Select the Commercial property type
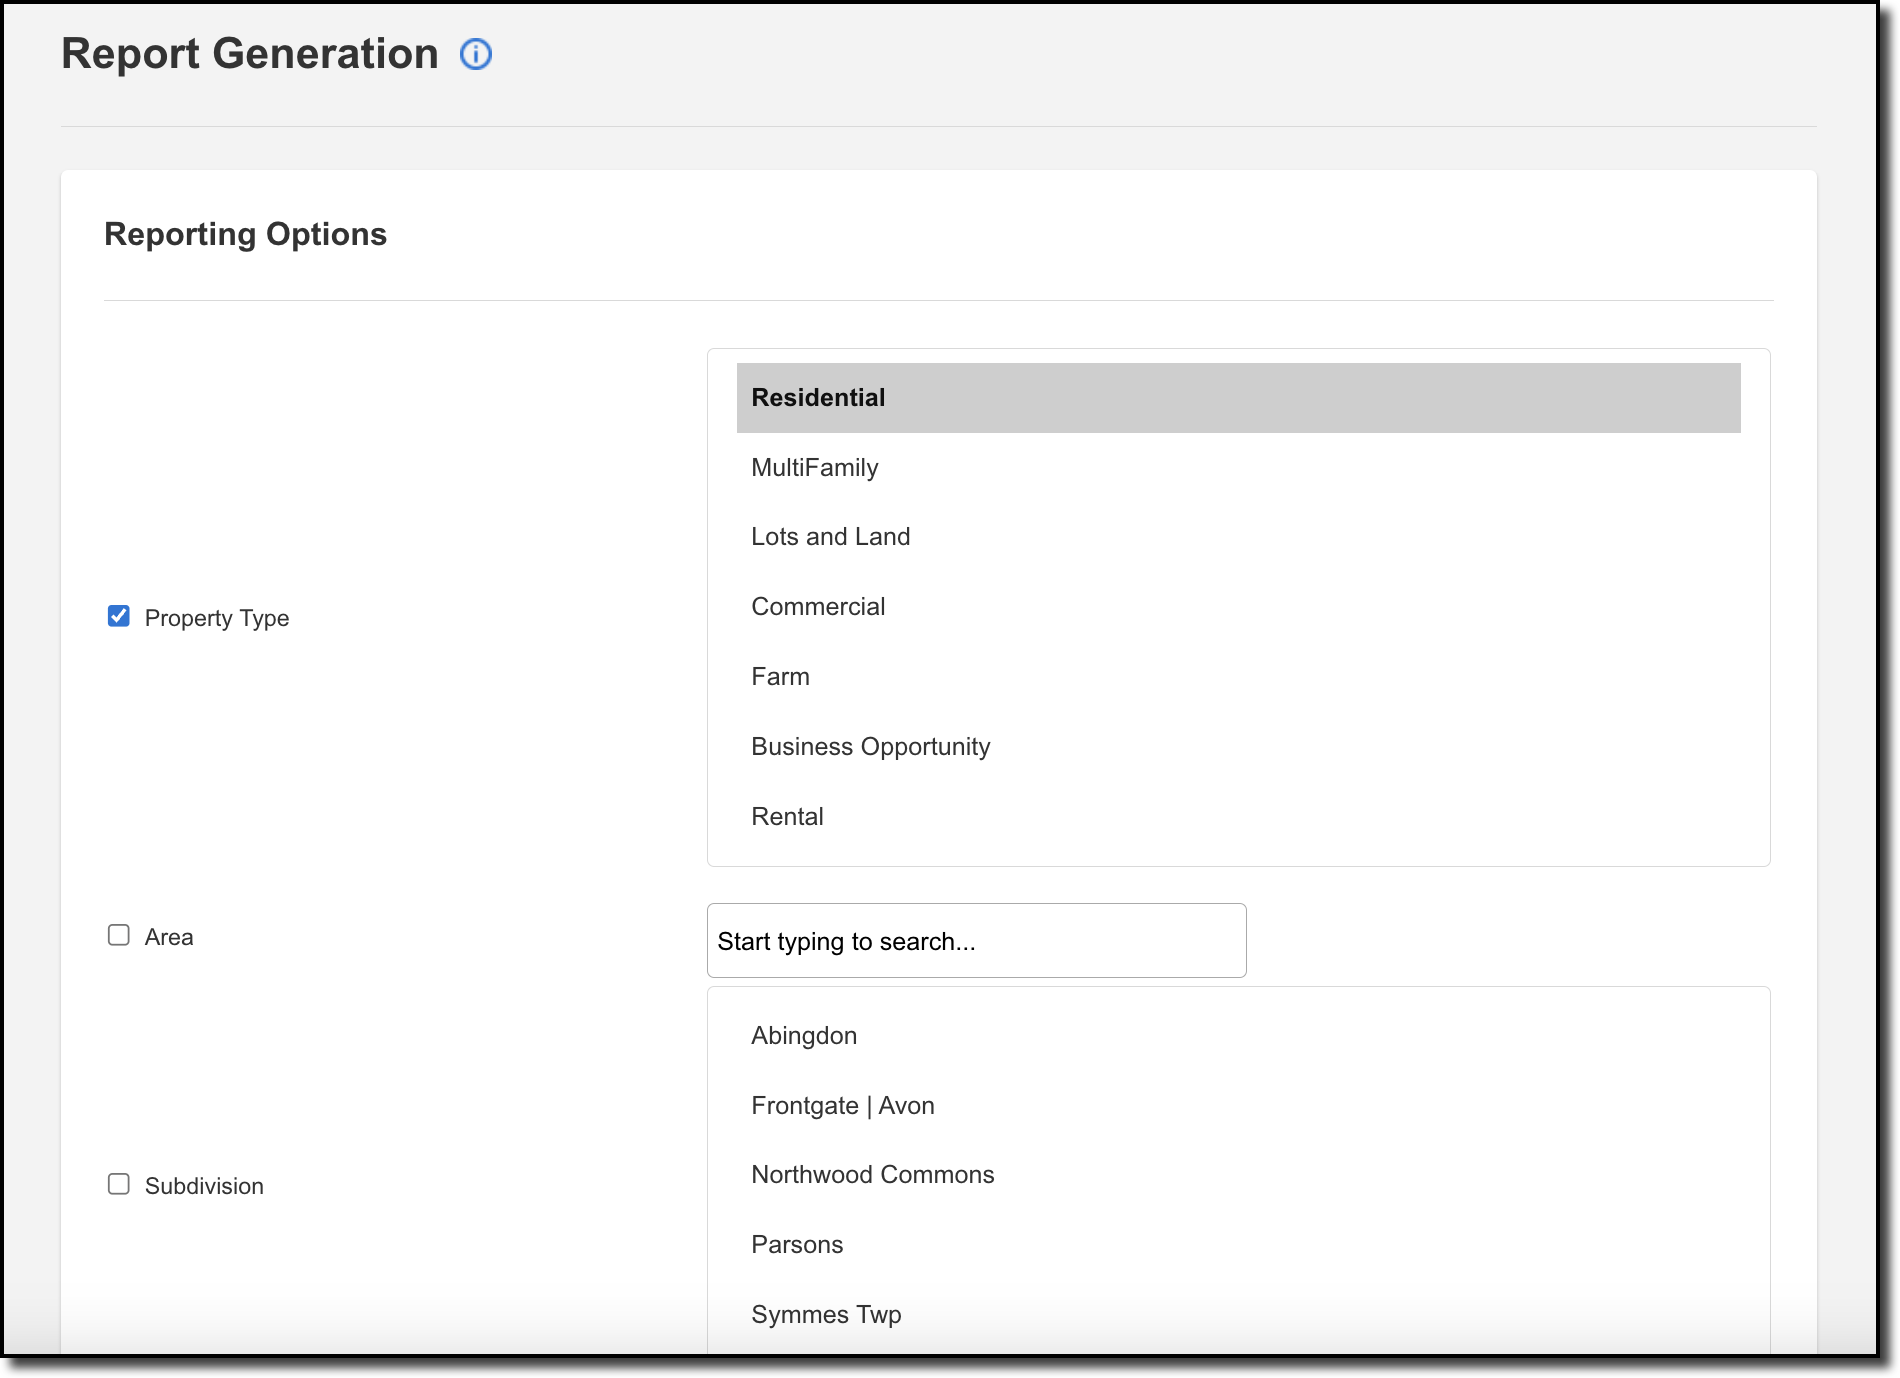The height and width of the screenshot is (1378, 1900). click(1238, 607)
